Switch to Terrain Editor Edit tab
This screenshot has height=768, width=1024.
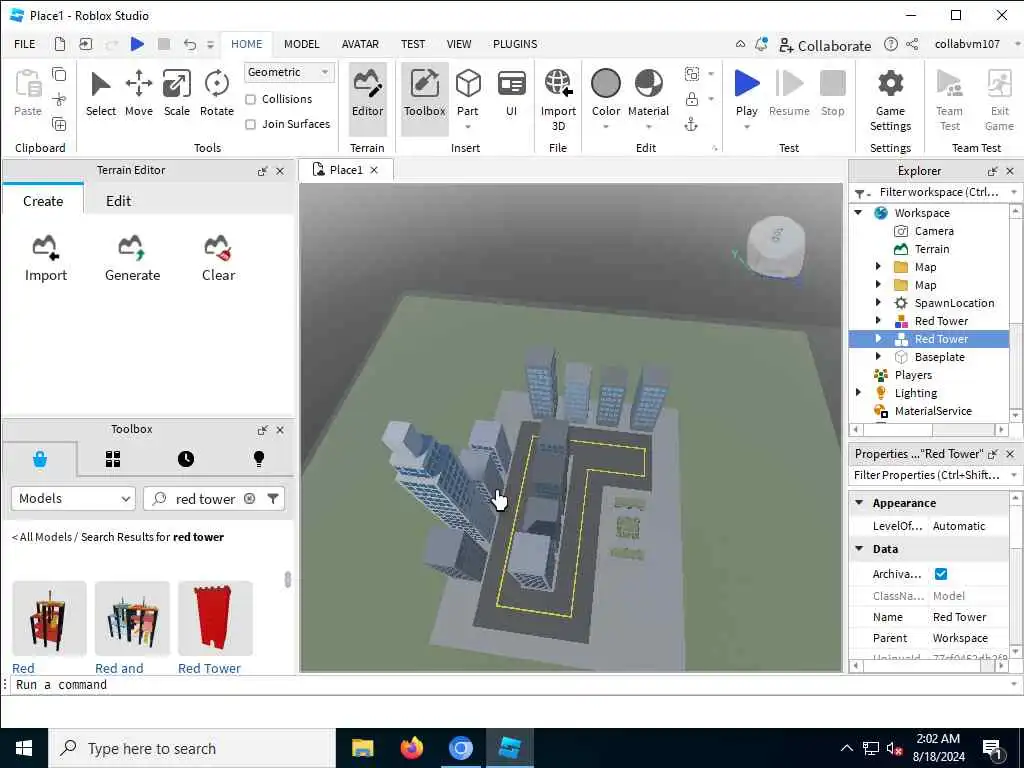click(118, 200)
